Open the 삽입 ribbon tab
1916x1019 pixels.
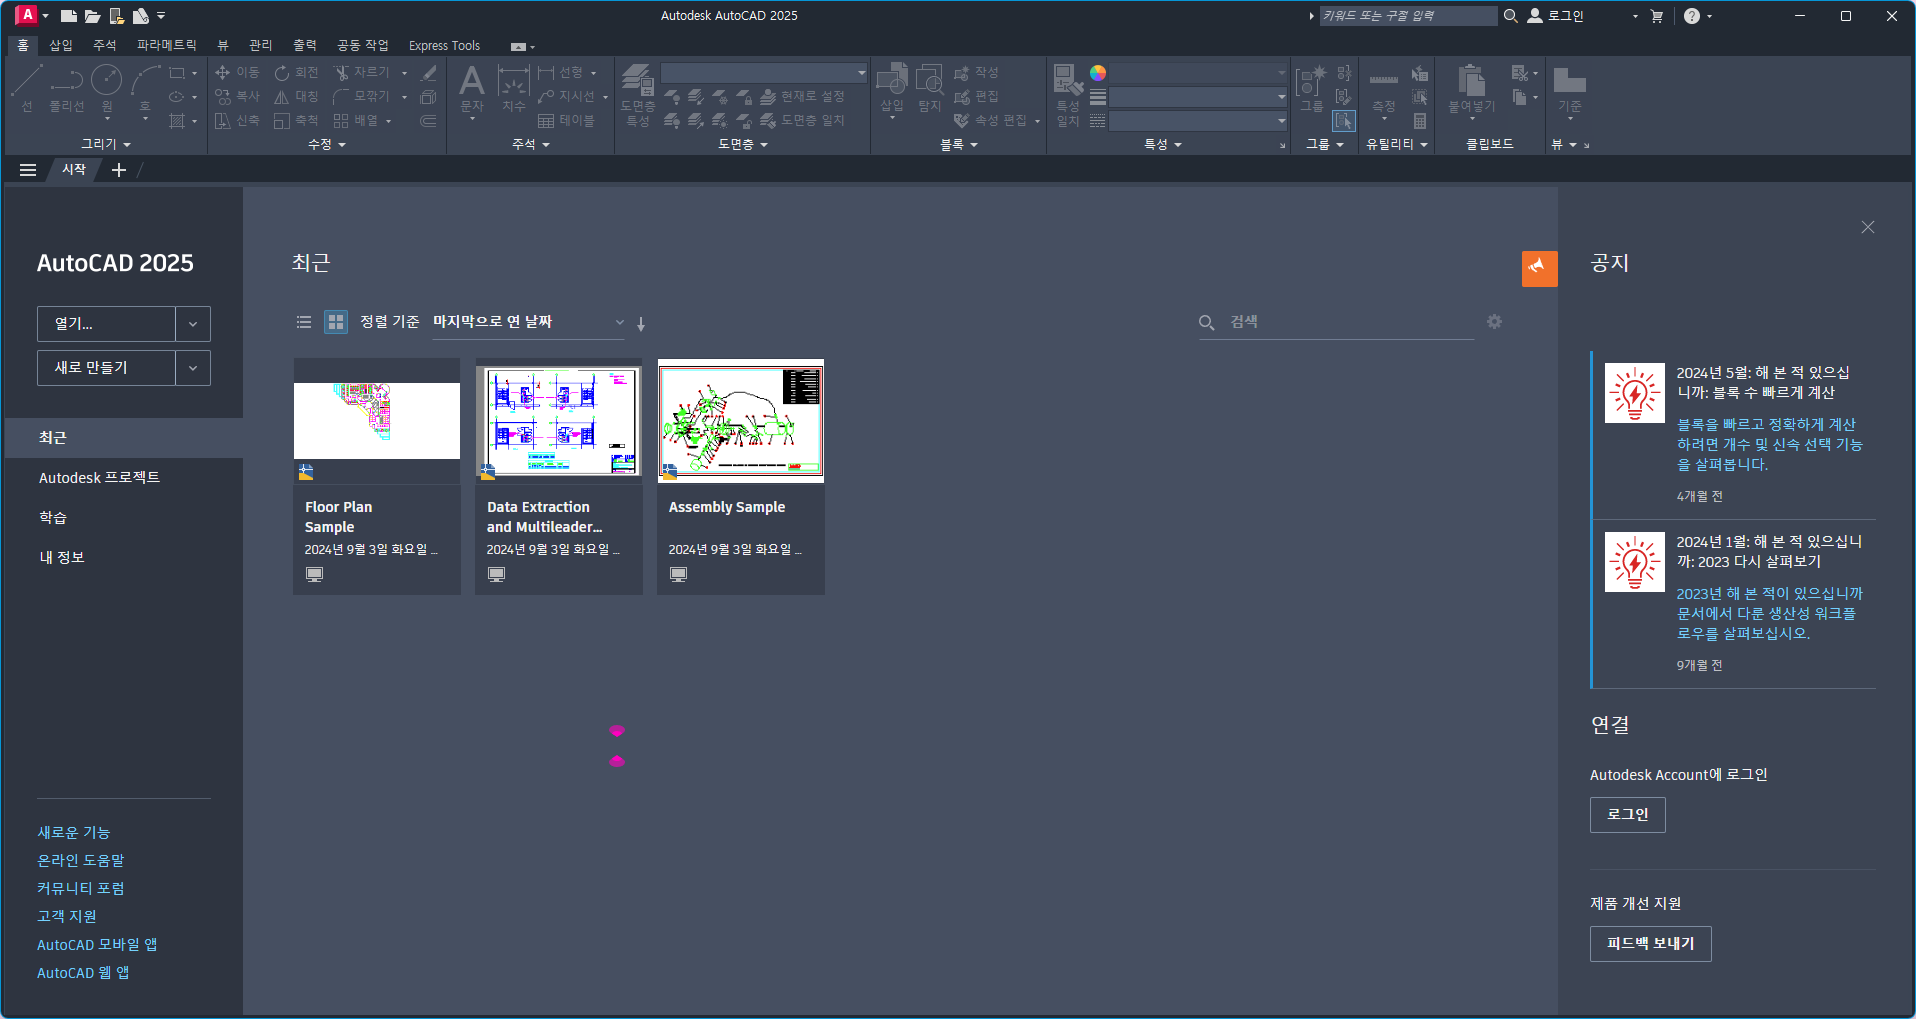61,45
